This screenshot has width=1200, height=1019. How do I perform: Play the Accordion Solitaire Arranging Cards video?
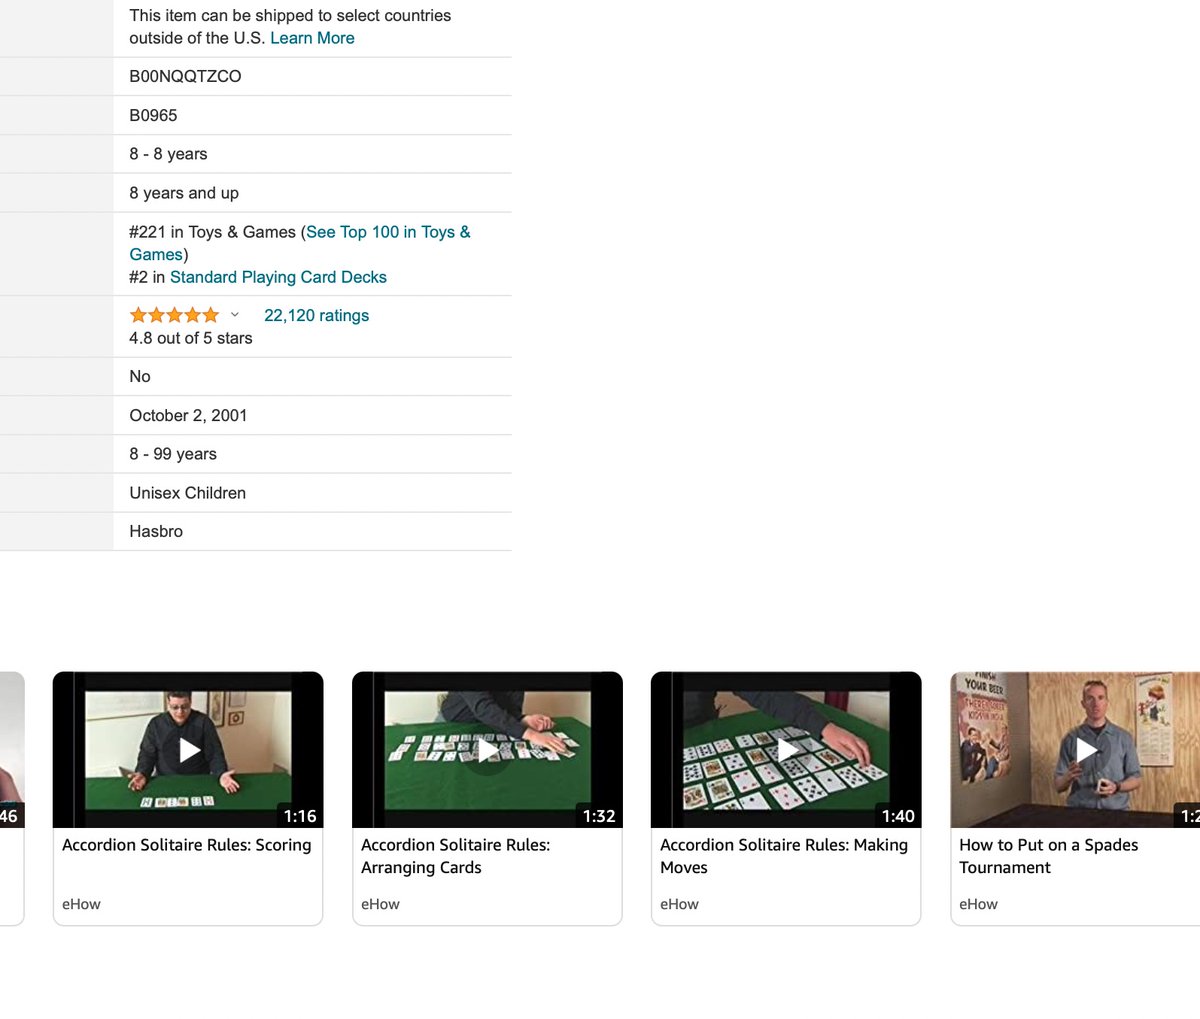click(x=488, y=750)
